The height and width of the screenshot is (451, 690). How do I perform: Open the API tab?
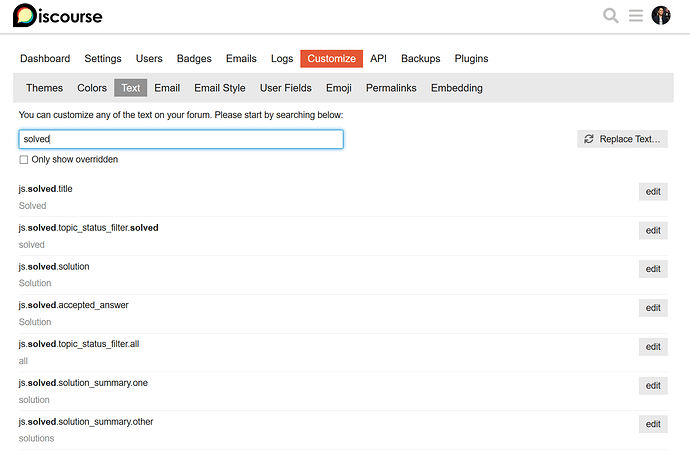click(x=378, y=59)
